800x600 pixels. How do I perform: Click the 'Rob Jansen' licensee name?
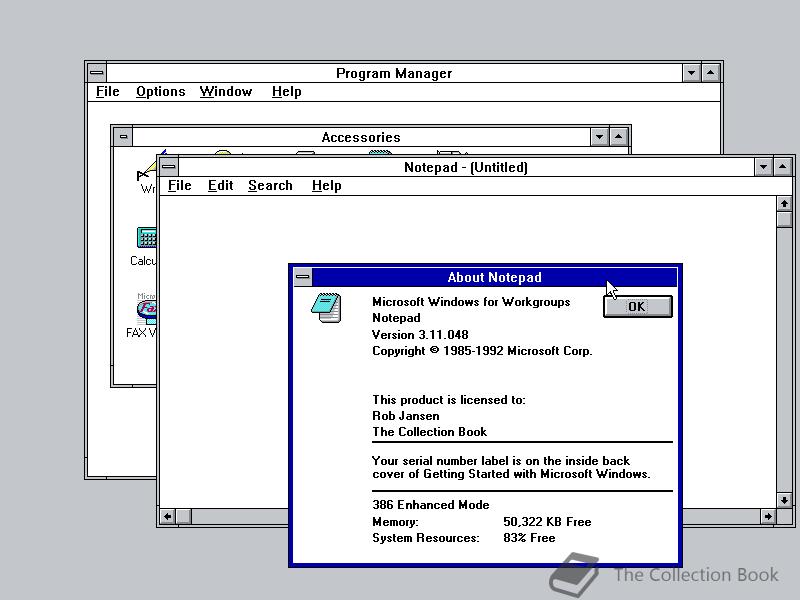coord(406,416)
